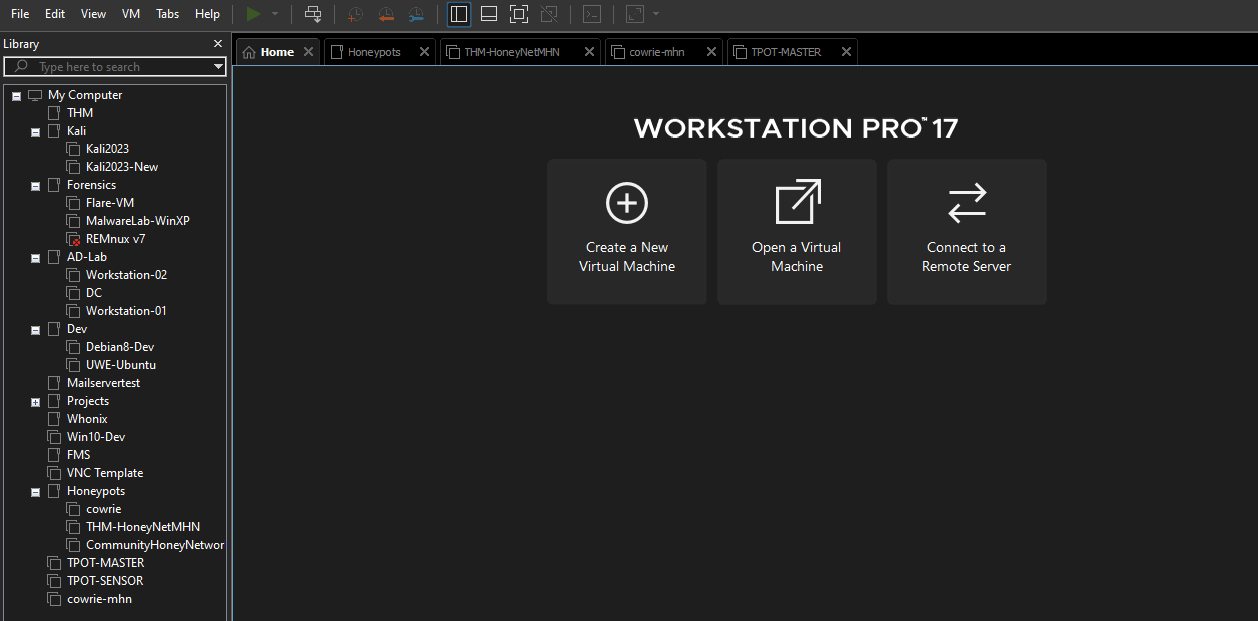The image size is (1258, 621).
Task: Close the Library panel
Action: tap(218, 44)
